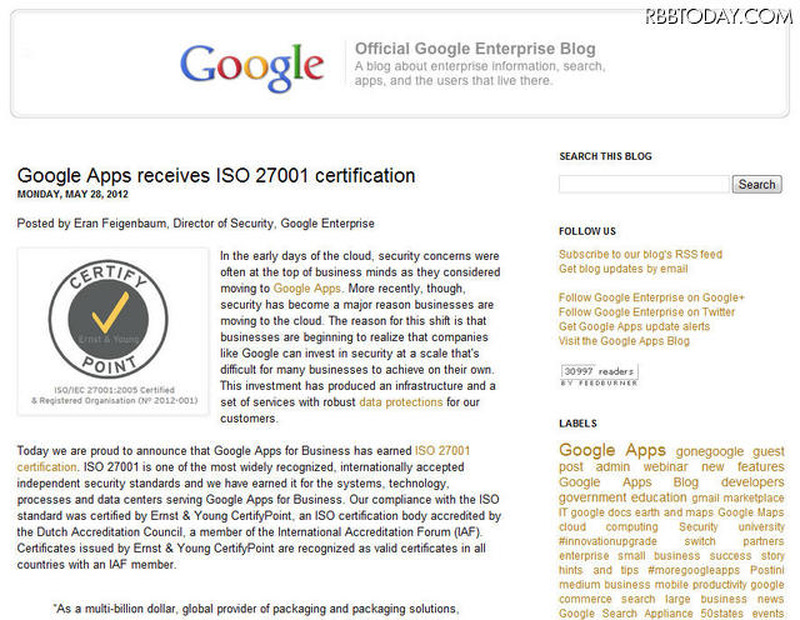800x620 pixels.
Task: Select the large Google Apps label
Action: coord(612,450)
